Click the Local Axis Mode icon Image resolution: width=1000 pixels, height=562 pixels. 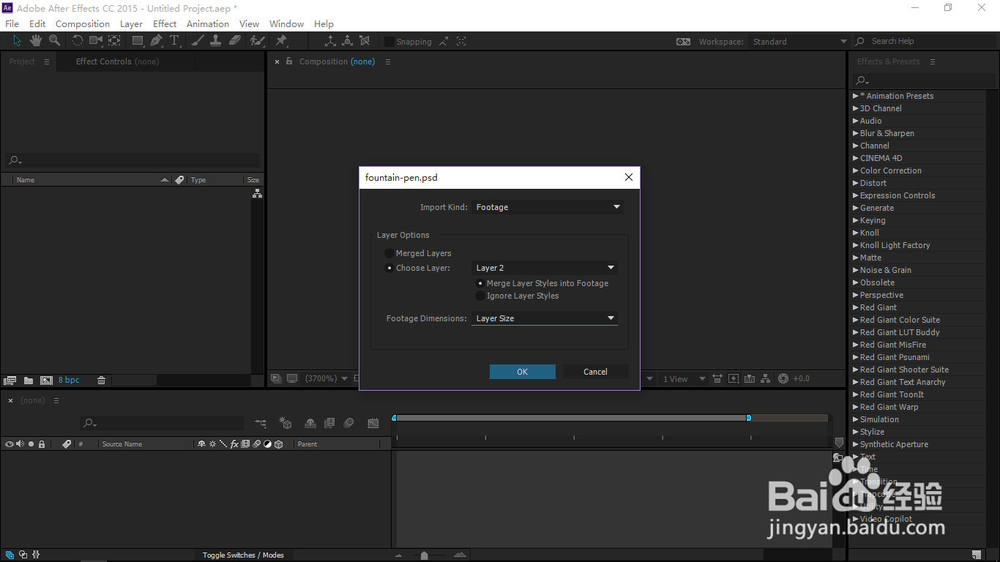click(330, 41)
